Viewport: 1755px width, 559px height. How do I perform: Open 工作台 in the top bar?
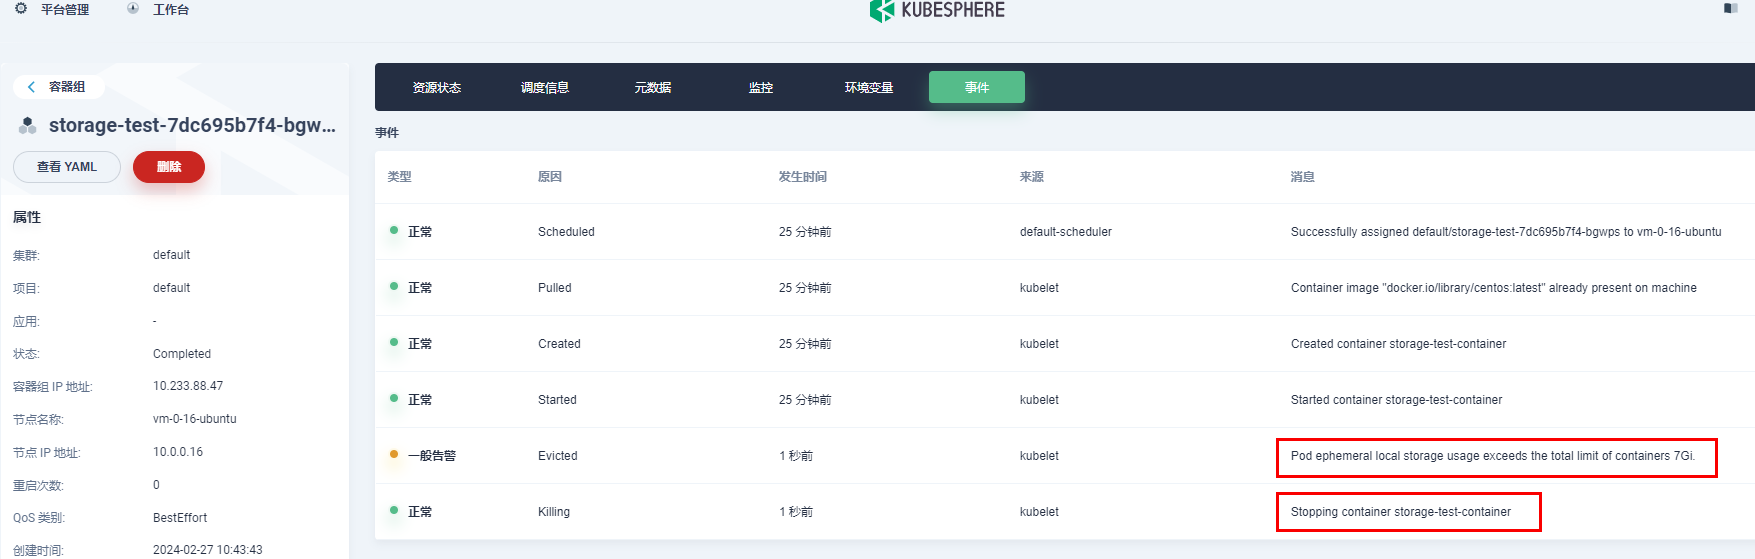point(171,9)
